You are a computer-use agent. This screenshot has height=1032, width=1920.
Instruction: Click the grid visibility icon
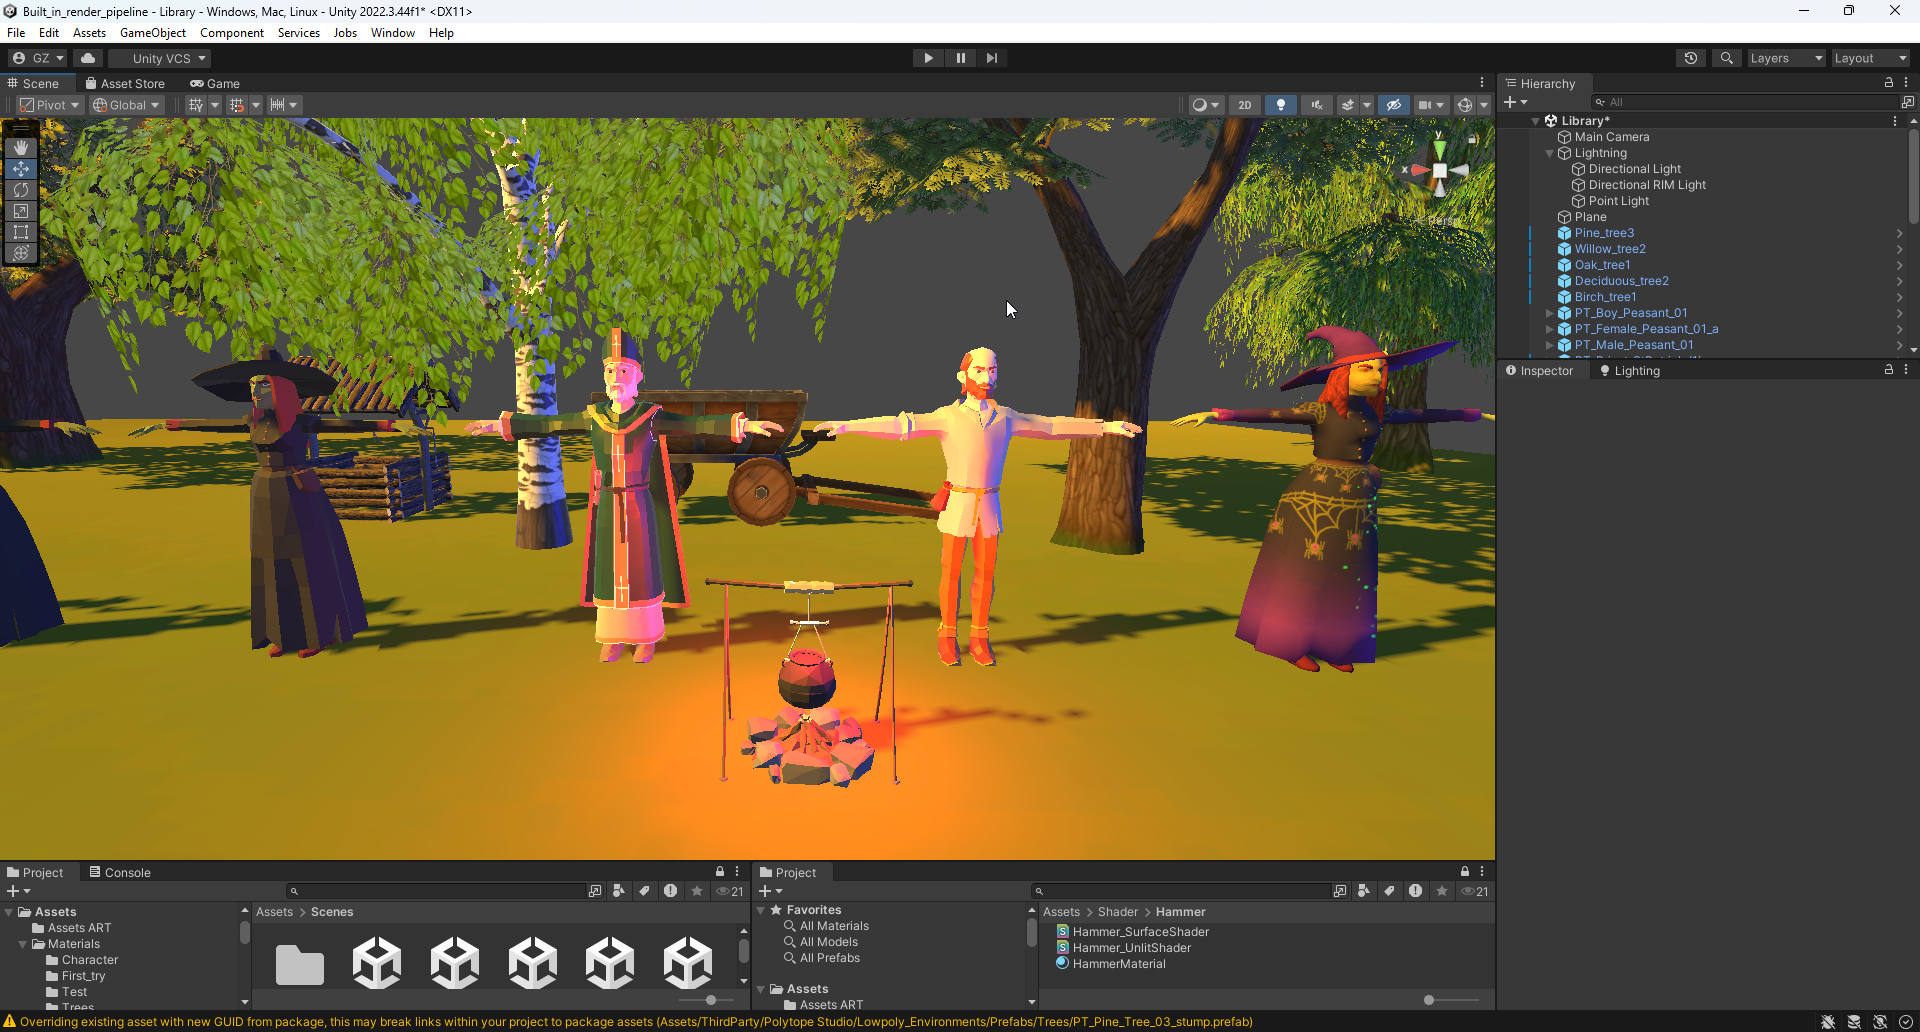pos(196,105)
